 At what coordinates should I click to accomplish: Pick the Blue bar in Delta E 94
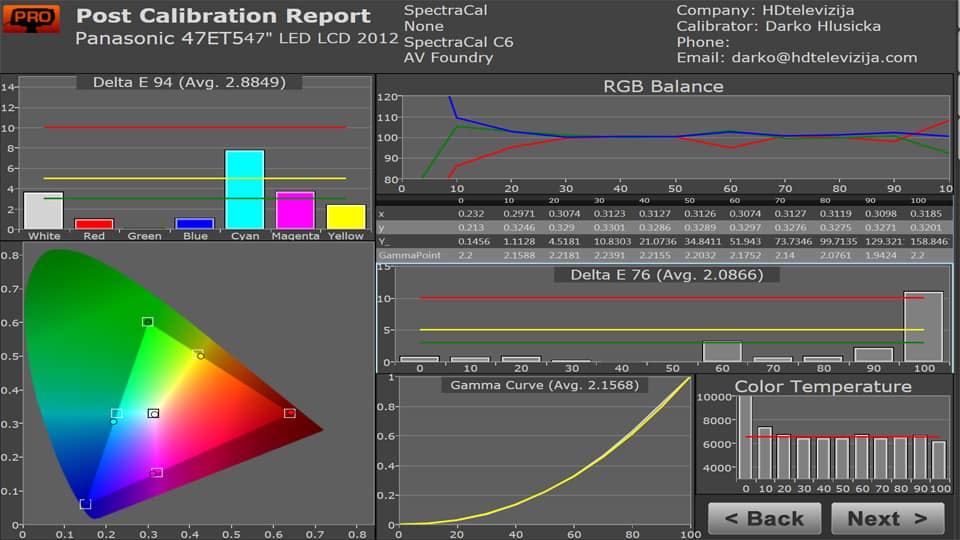pos(194,224)
